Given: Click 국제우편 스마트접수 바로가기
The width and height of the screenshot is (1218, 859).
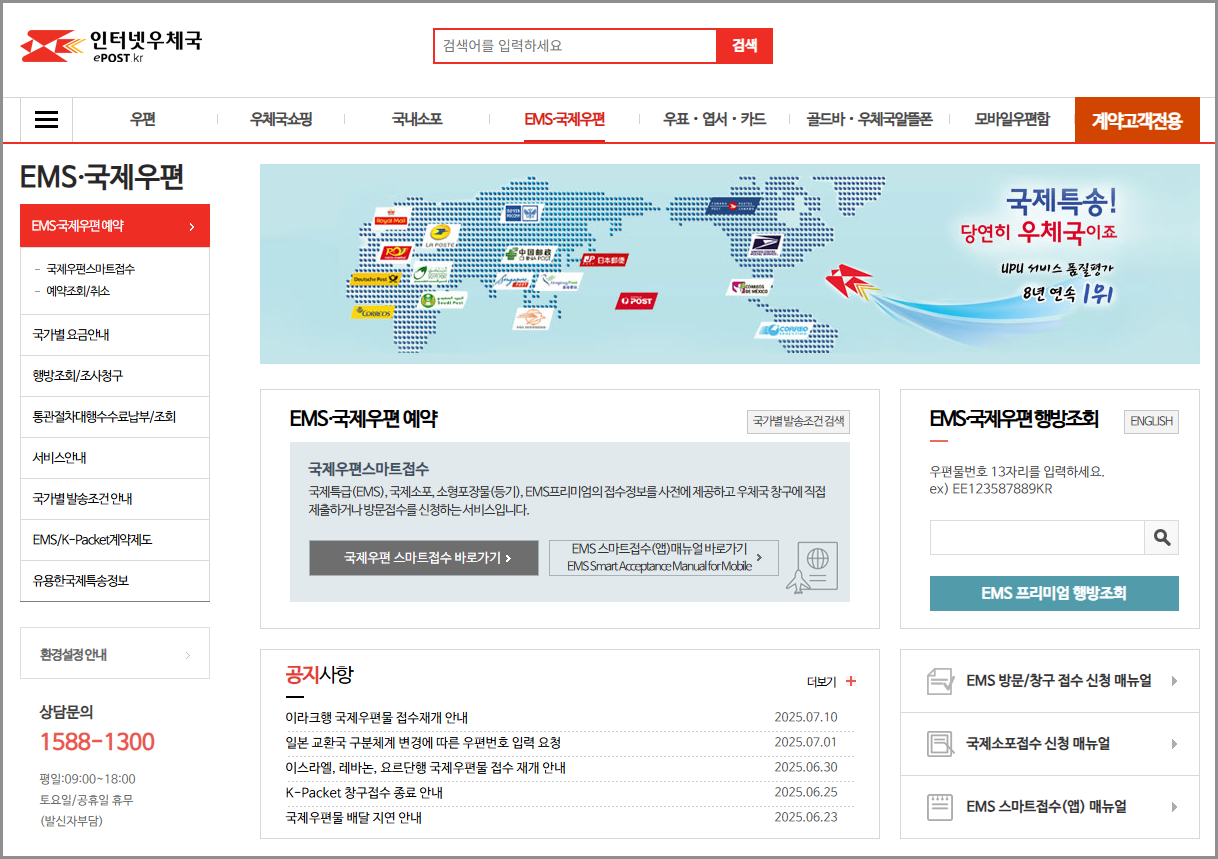Looking at the screenshot, I should tap(424, 559).
